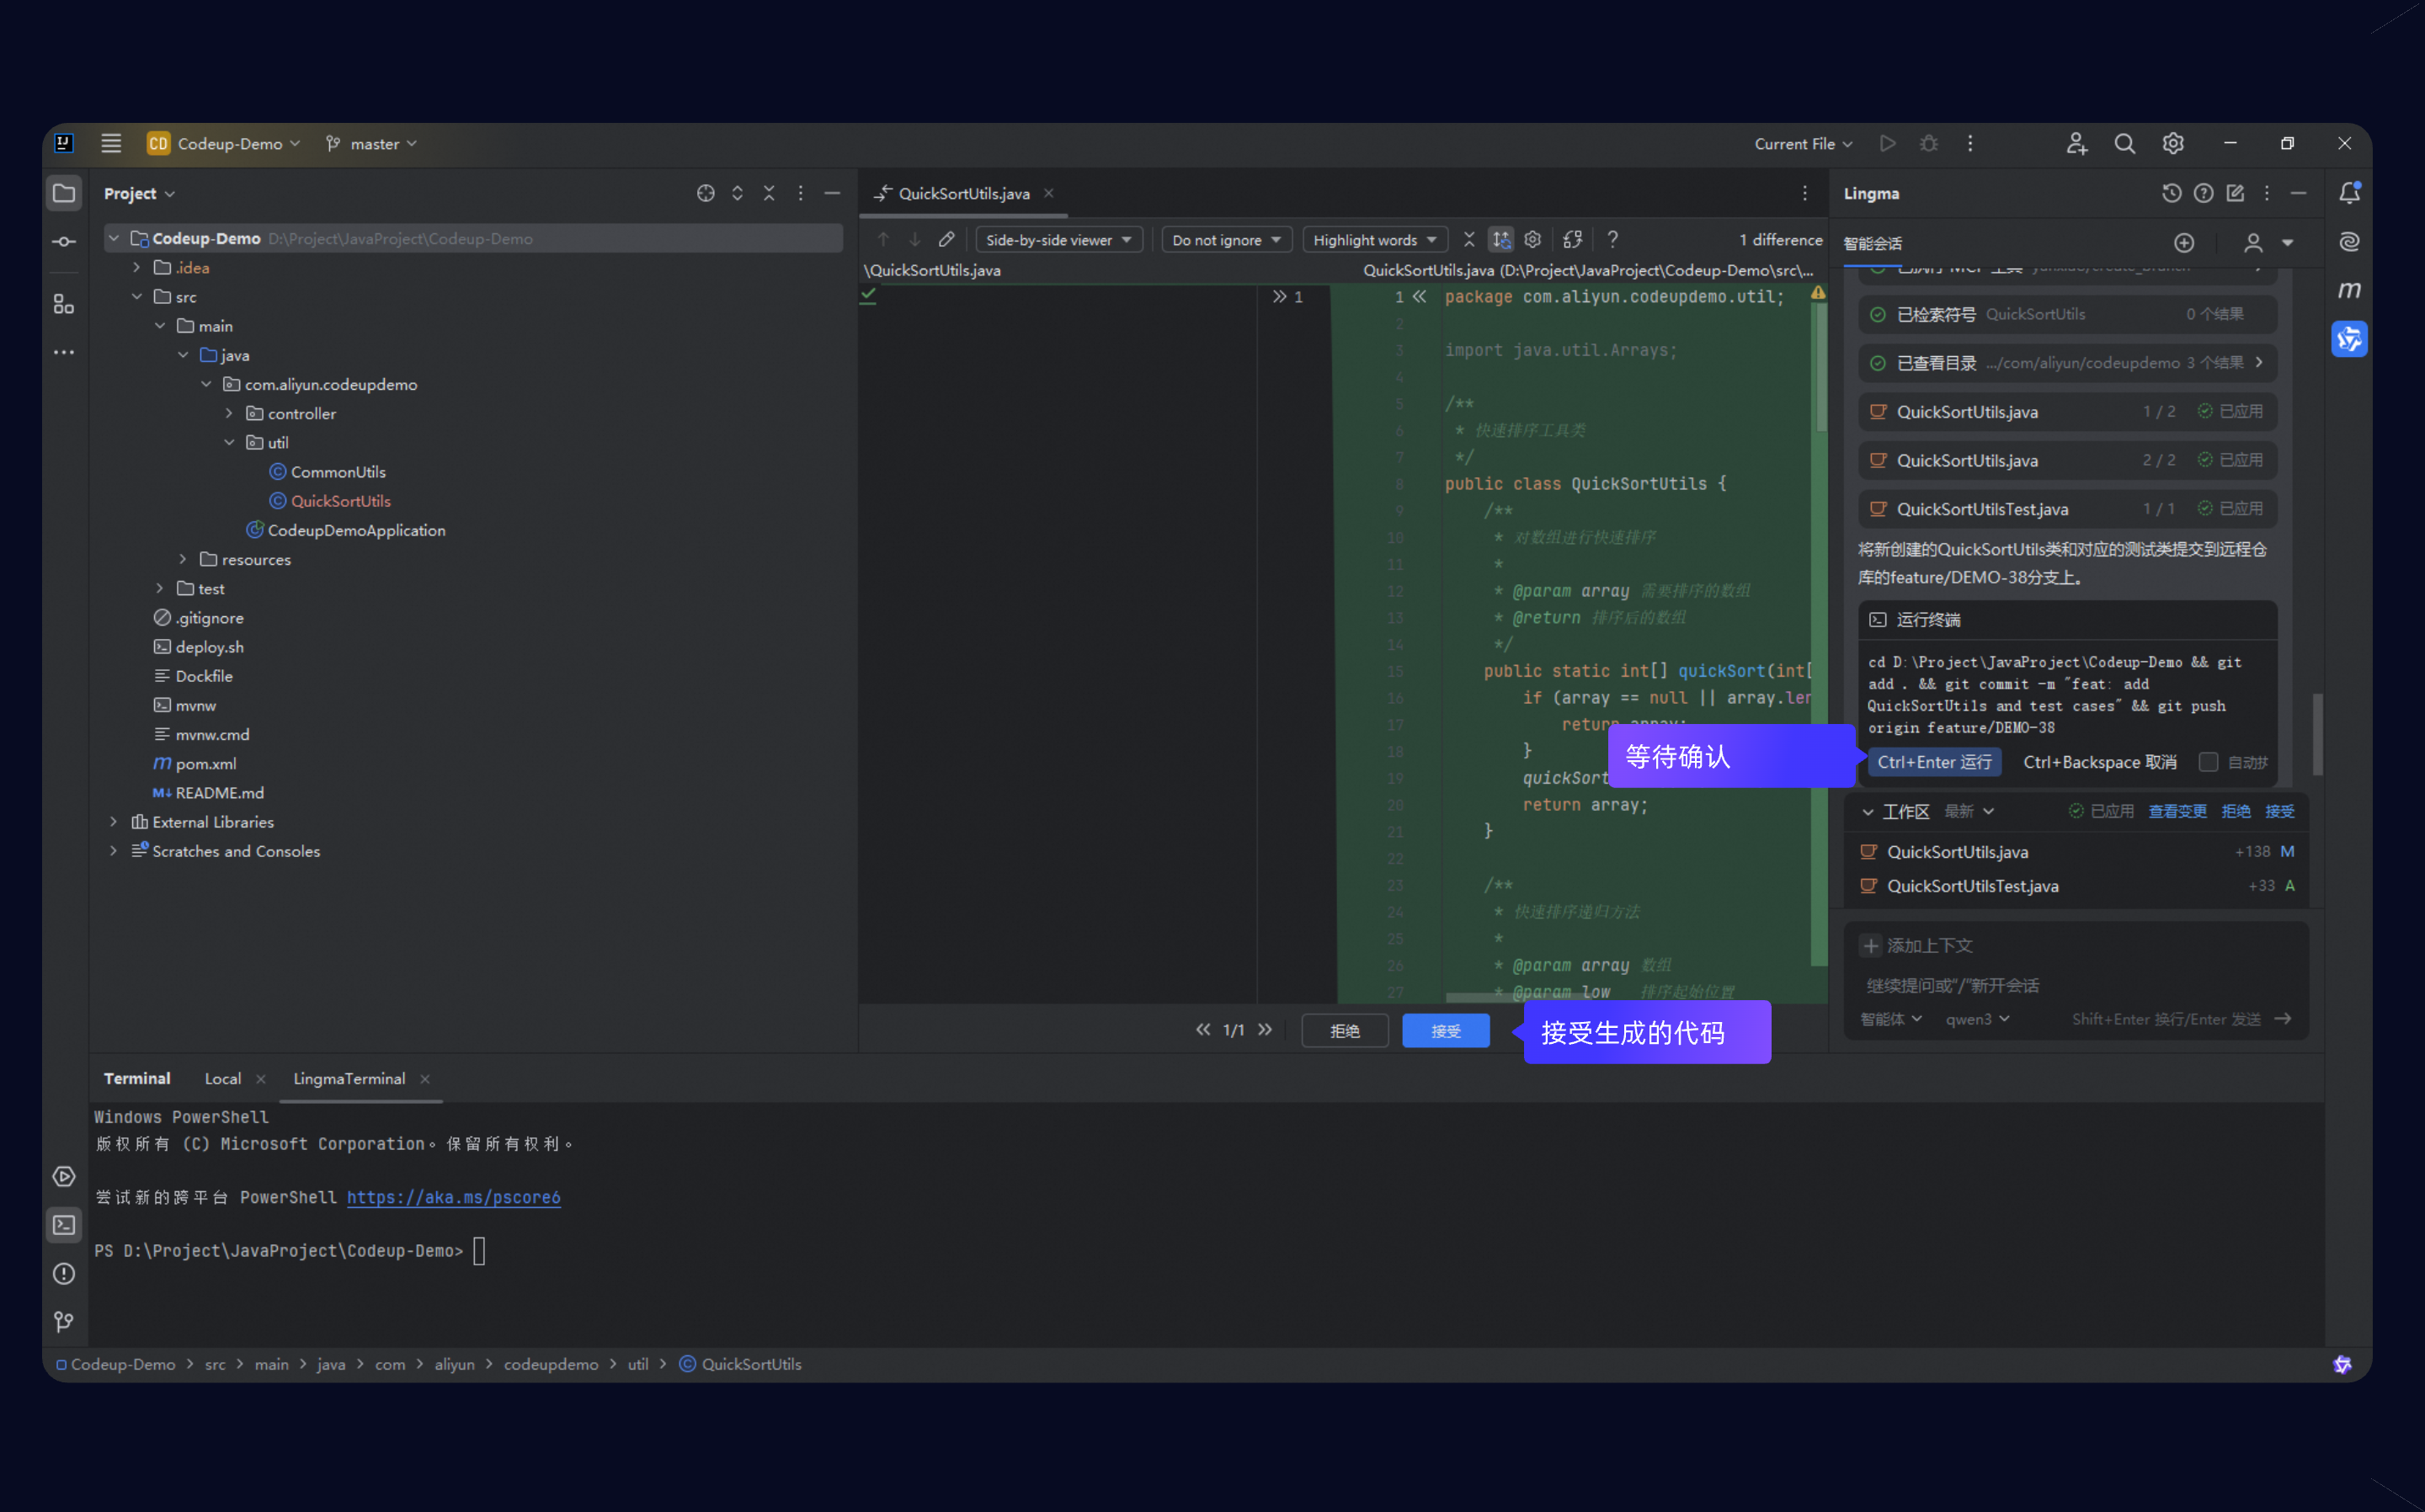The width and height of the screenshot is (2425, 1512).
Task: Open the Highlight words dropdown
Action: (1375, 240)
